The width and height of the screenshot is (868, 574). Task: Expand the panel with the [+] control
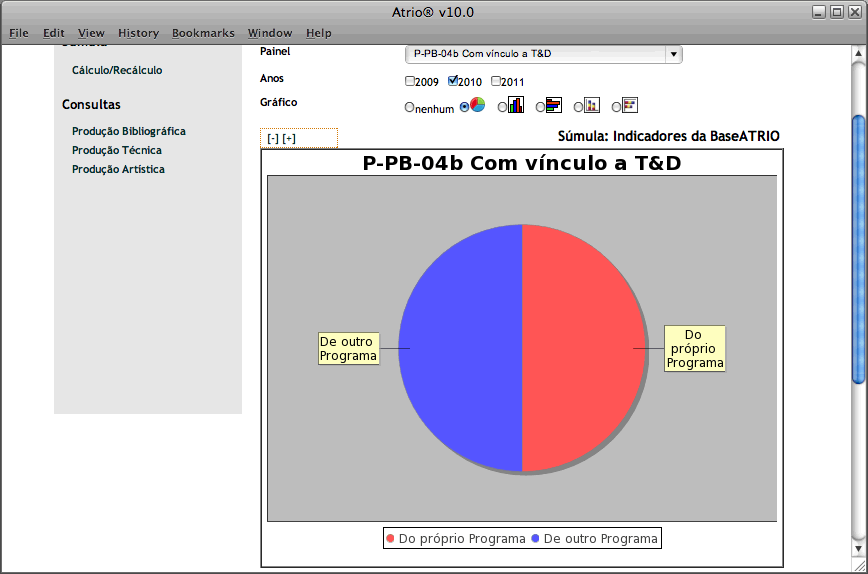point(289,139)
